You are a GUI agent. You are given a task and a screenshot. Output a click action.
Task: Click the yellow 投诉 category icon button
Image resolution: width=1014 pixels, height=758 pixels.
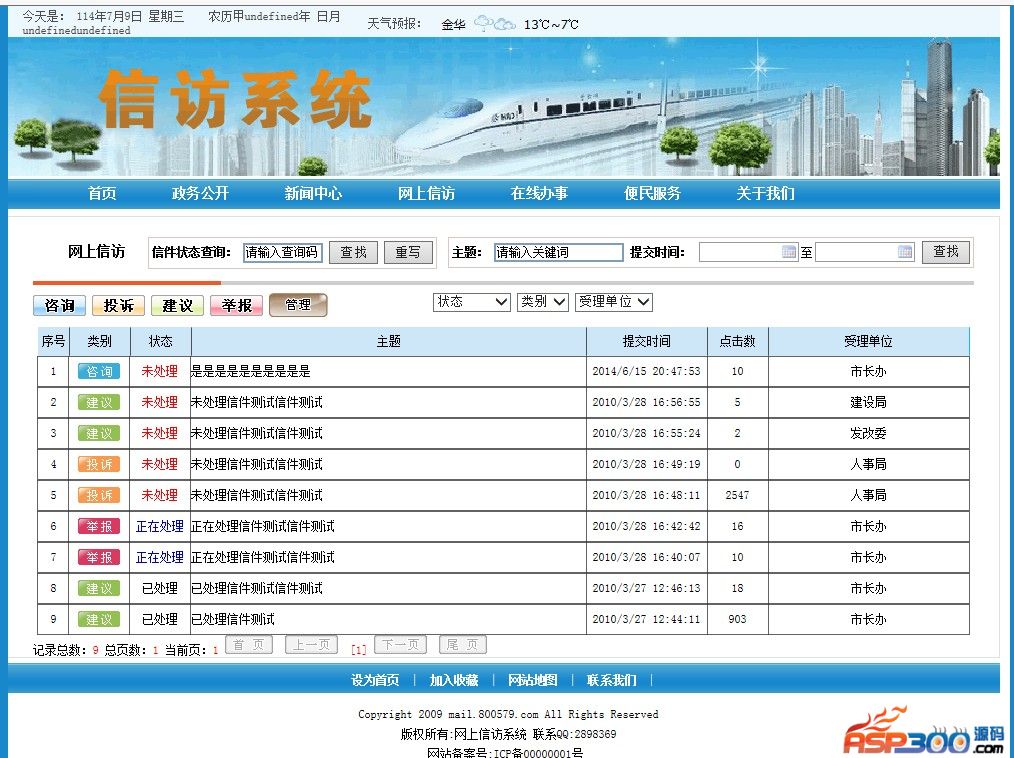coord(118,305)
